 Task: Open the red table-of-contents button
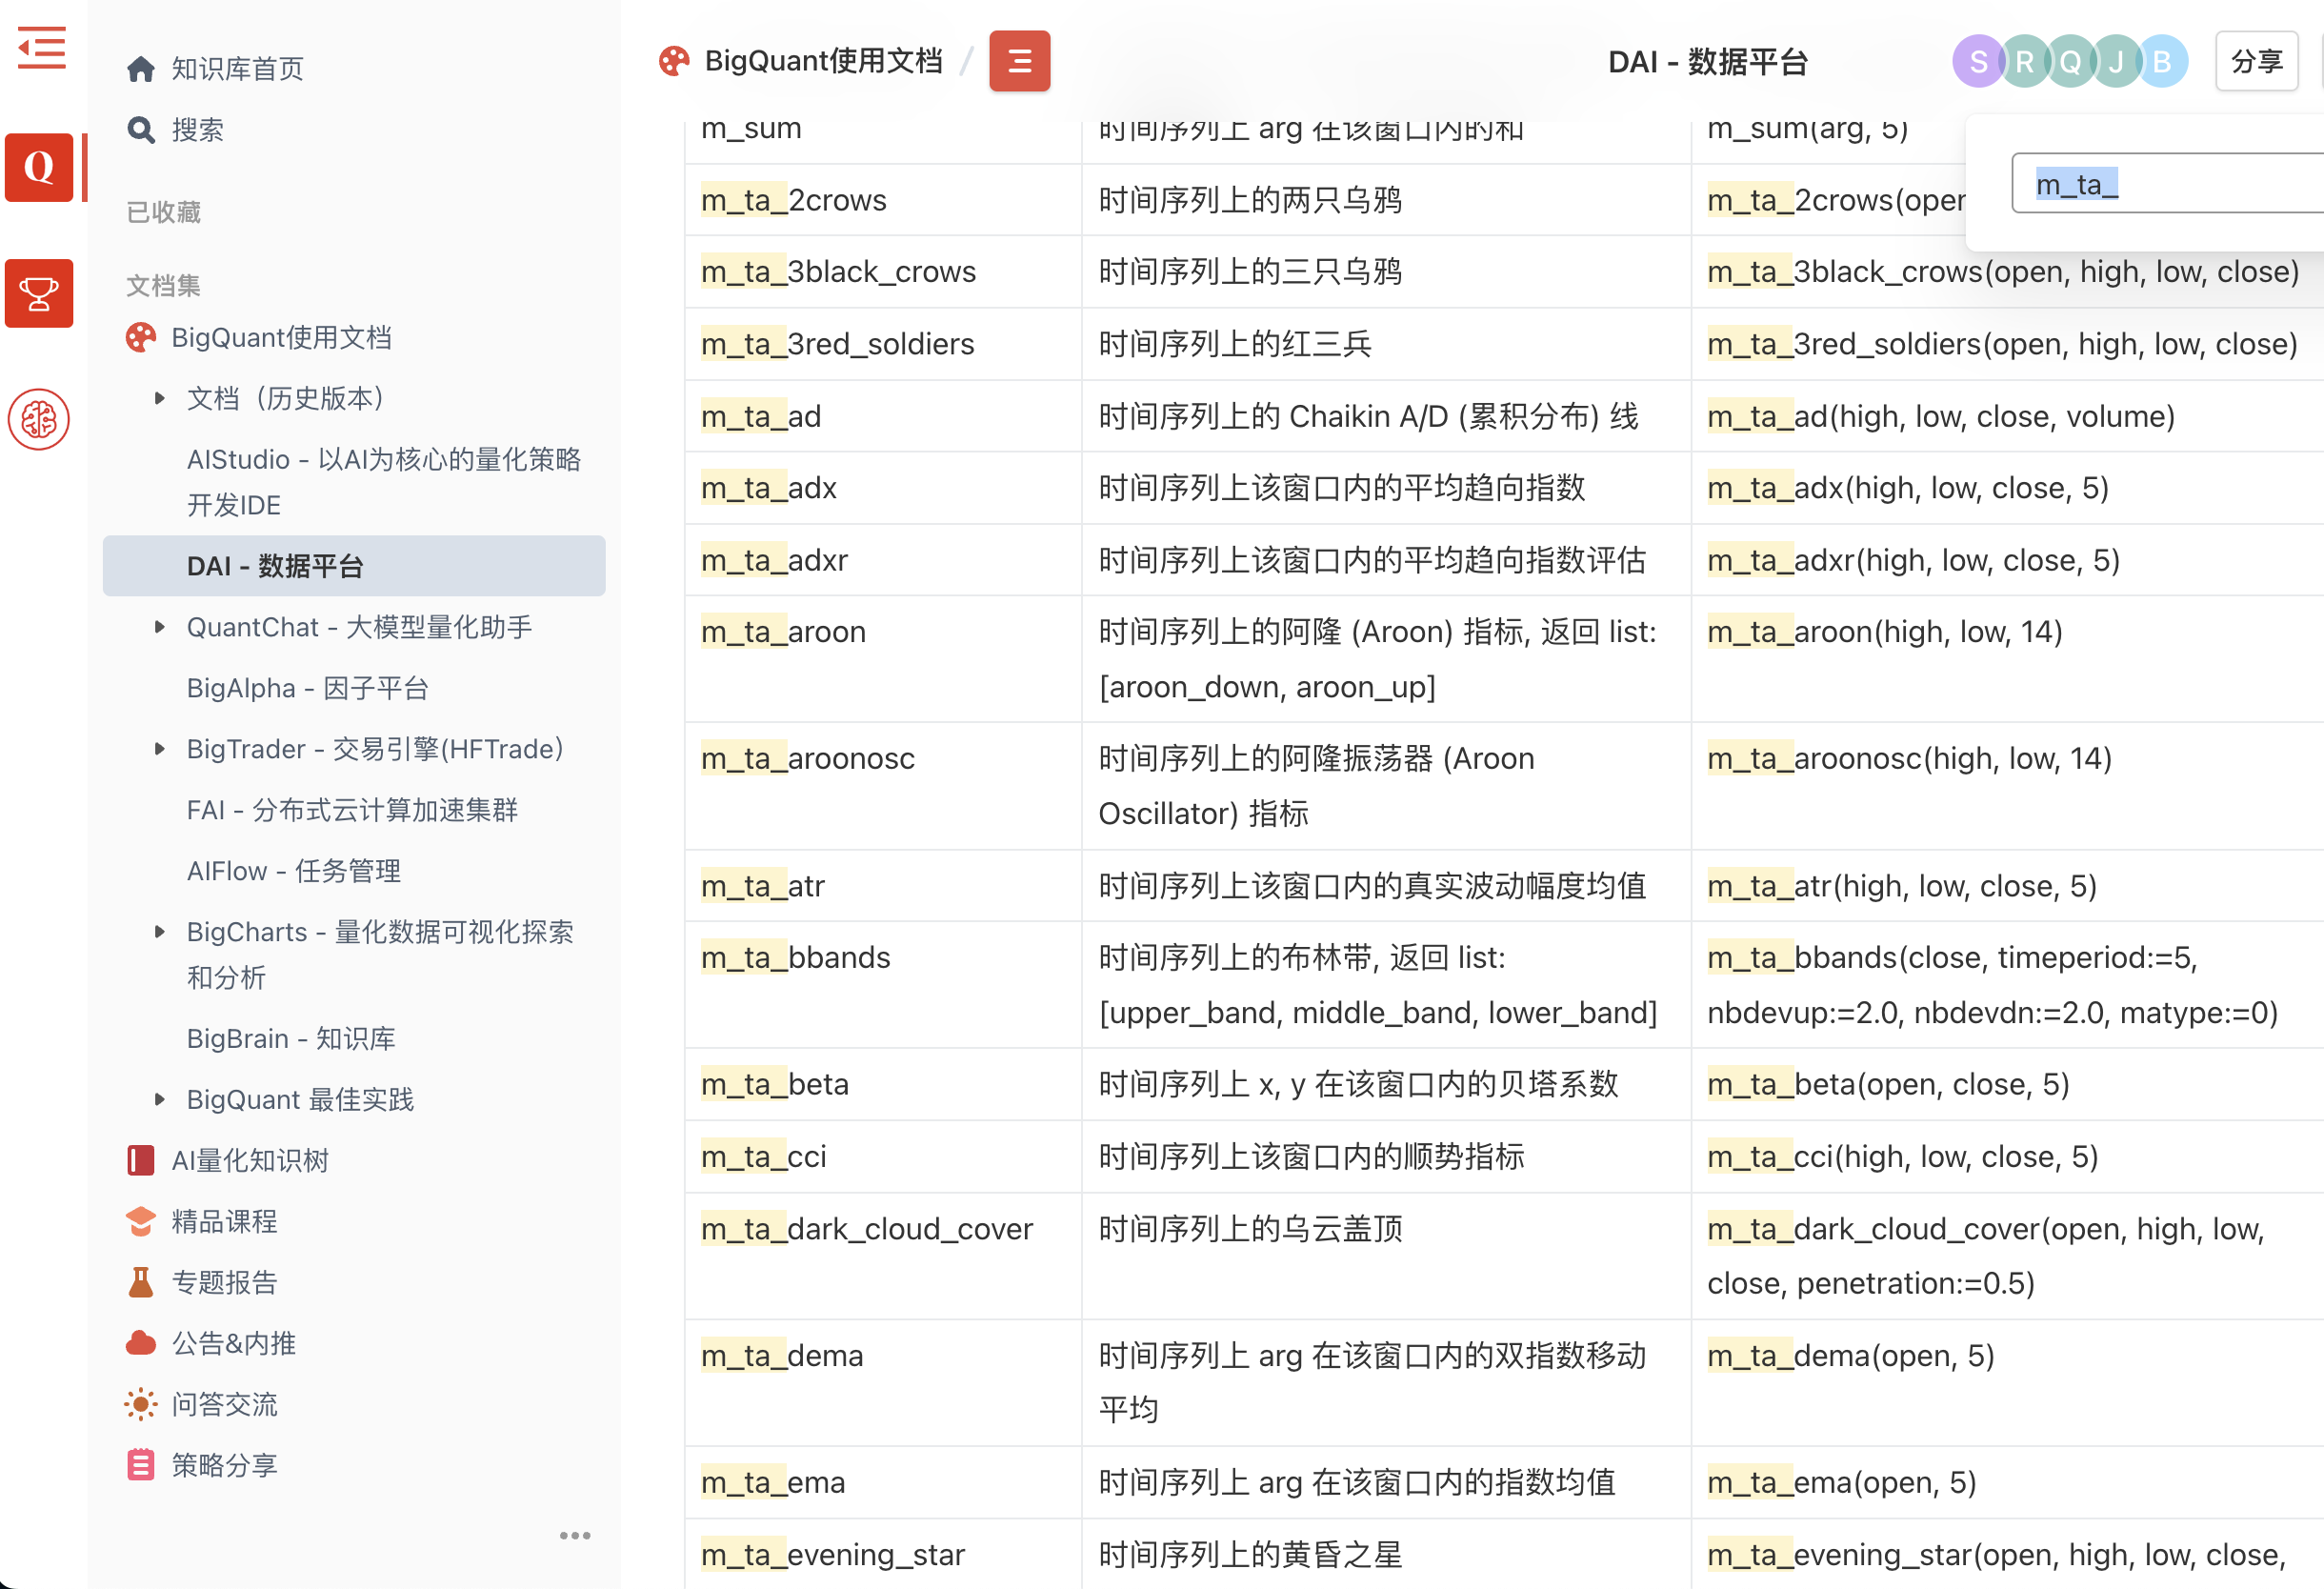click(1019, 62)
